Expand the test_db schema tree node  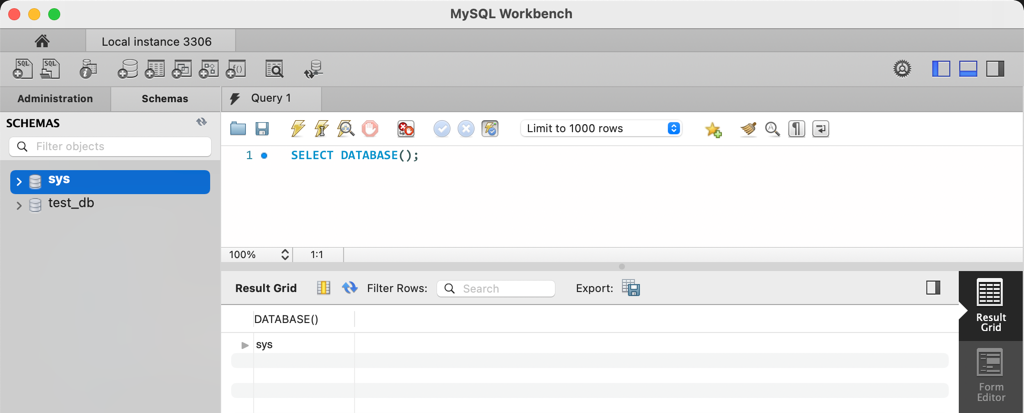click(x=19, y=205)
